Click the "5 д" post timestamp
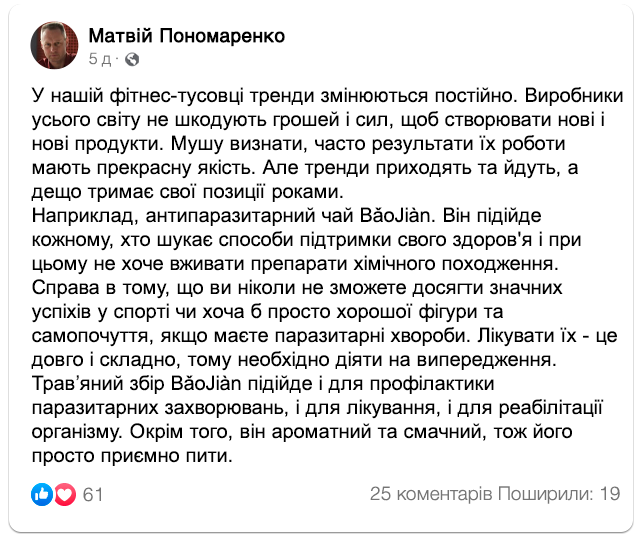The height and width of the screenshot is (542, 641). [x=100, y=59]
